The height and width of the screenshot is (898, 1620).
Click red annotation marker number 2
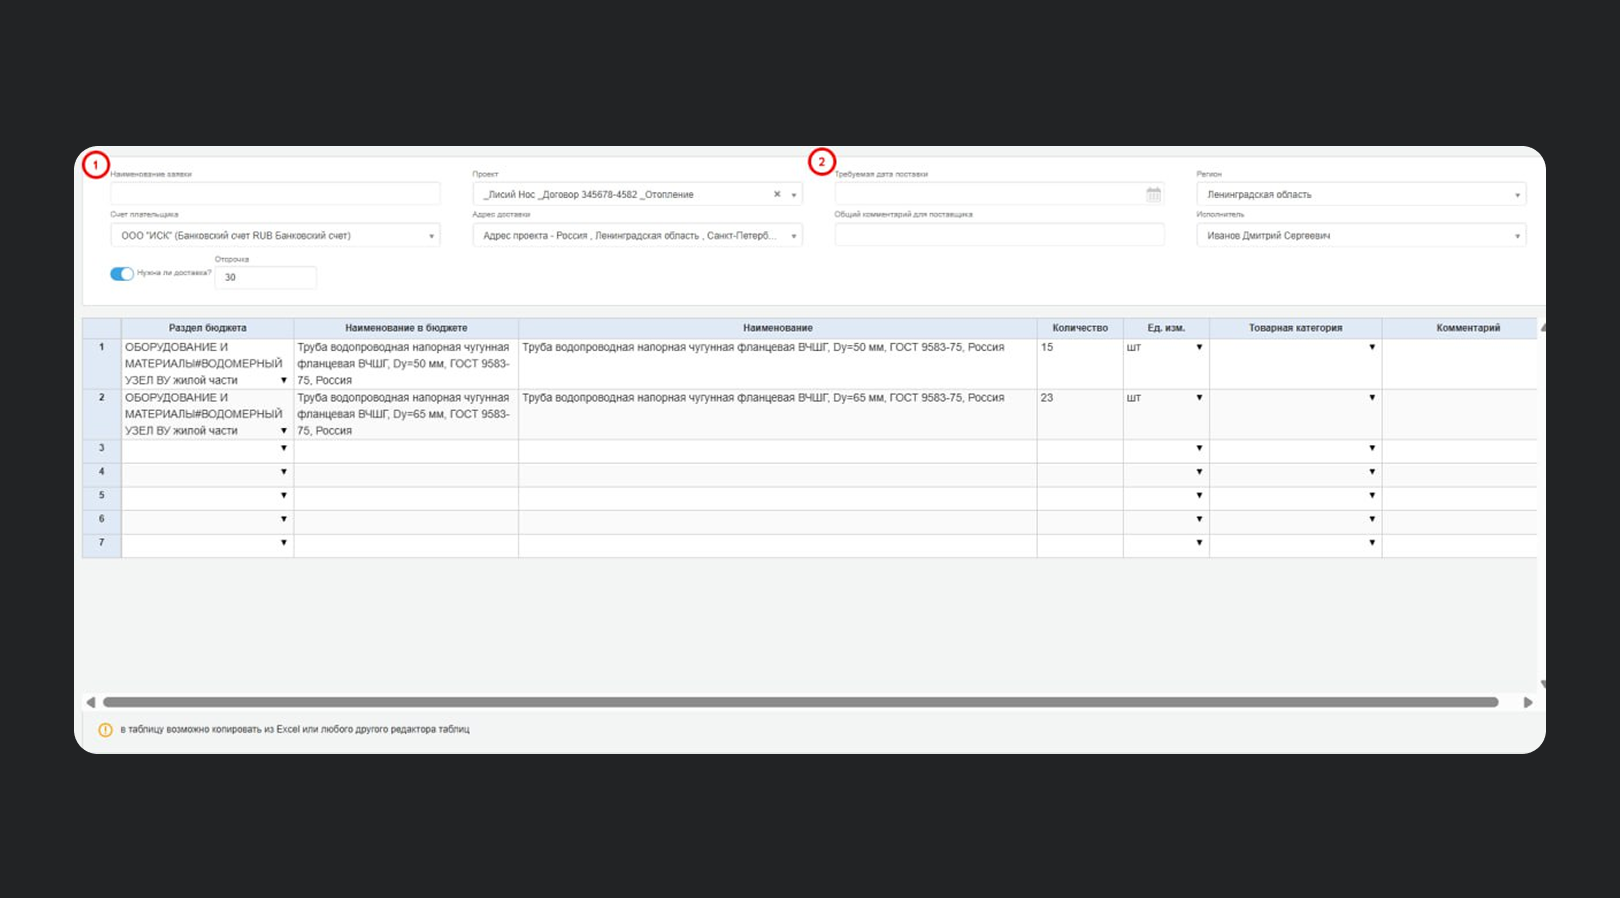tap(822, 162)
